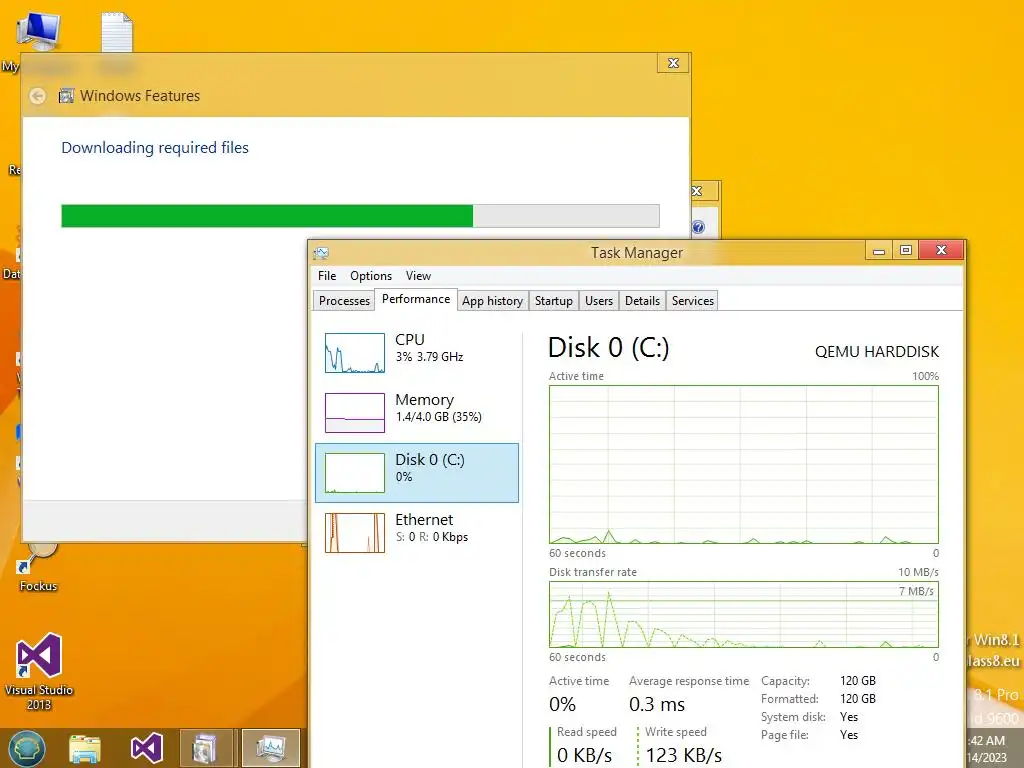Select the Memory performance graph thumbnail

[x=355, y=413]
